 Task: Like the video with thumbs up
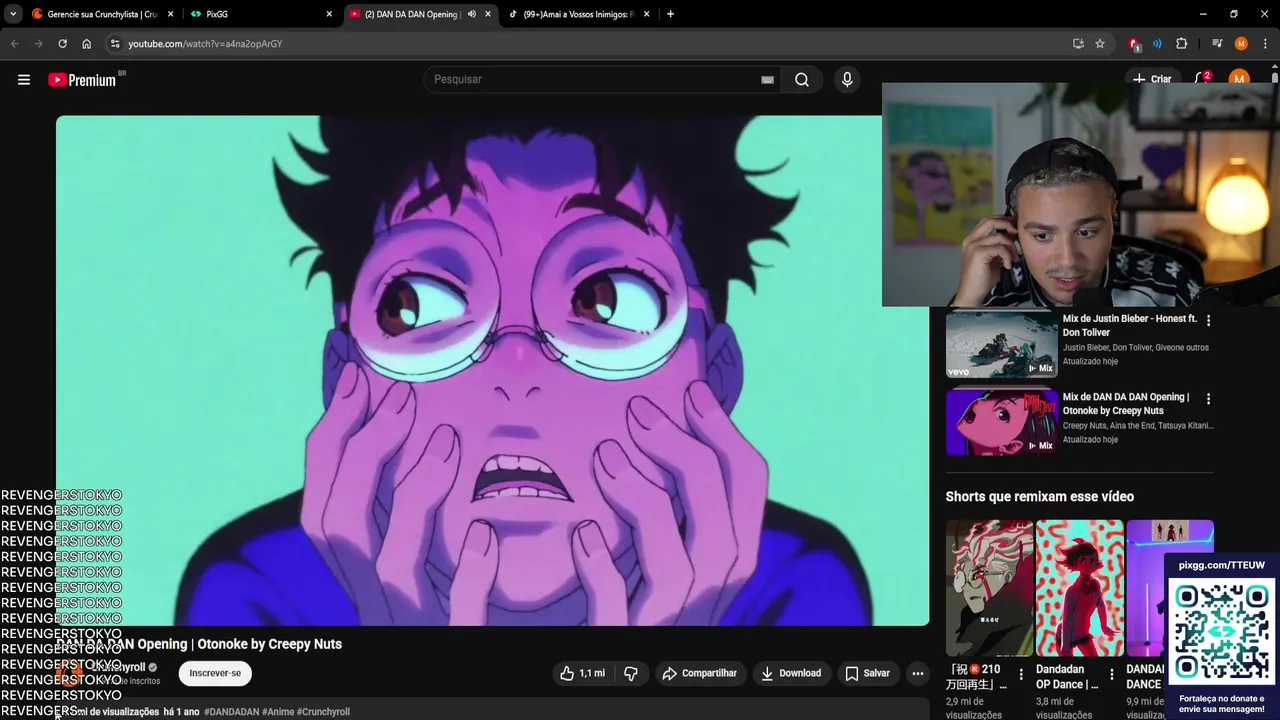point(583,673)
